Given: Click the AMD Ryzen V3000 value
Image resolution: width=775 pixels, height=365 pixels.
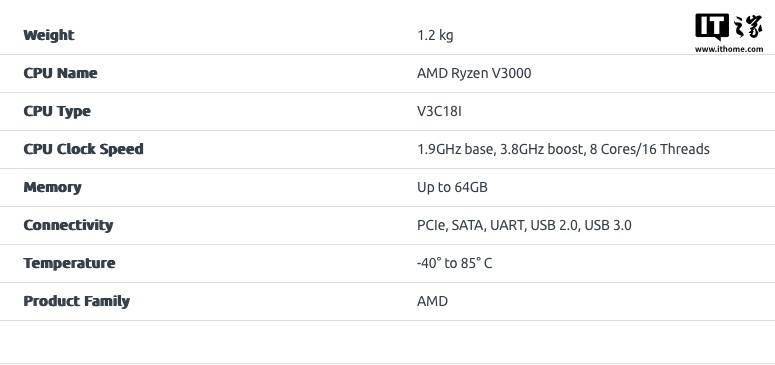Looking at the screenshot, I should click(474, 74).
